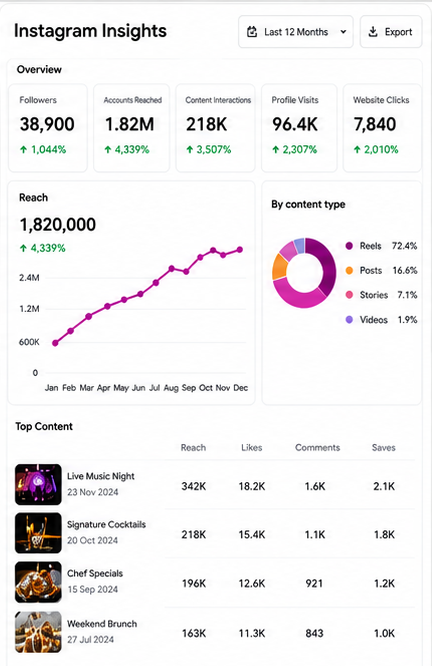This screenshot has height=666, width=432.
Task: Click the 23 Nov 2024 date
Action: (93, 492)
